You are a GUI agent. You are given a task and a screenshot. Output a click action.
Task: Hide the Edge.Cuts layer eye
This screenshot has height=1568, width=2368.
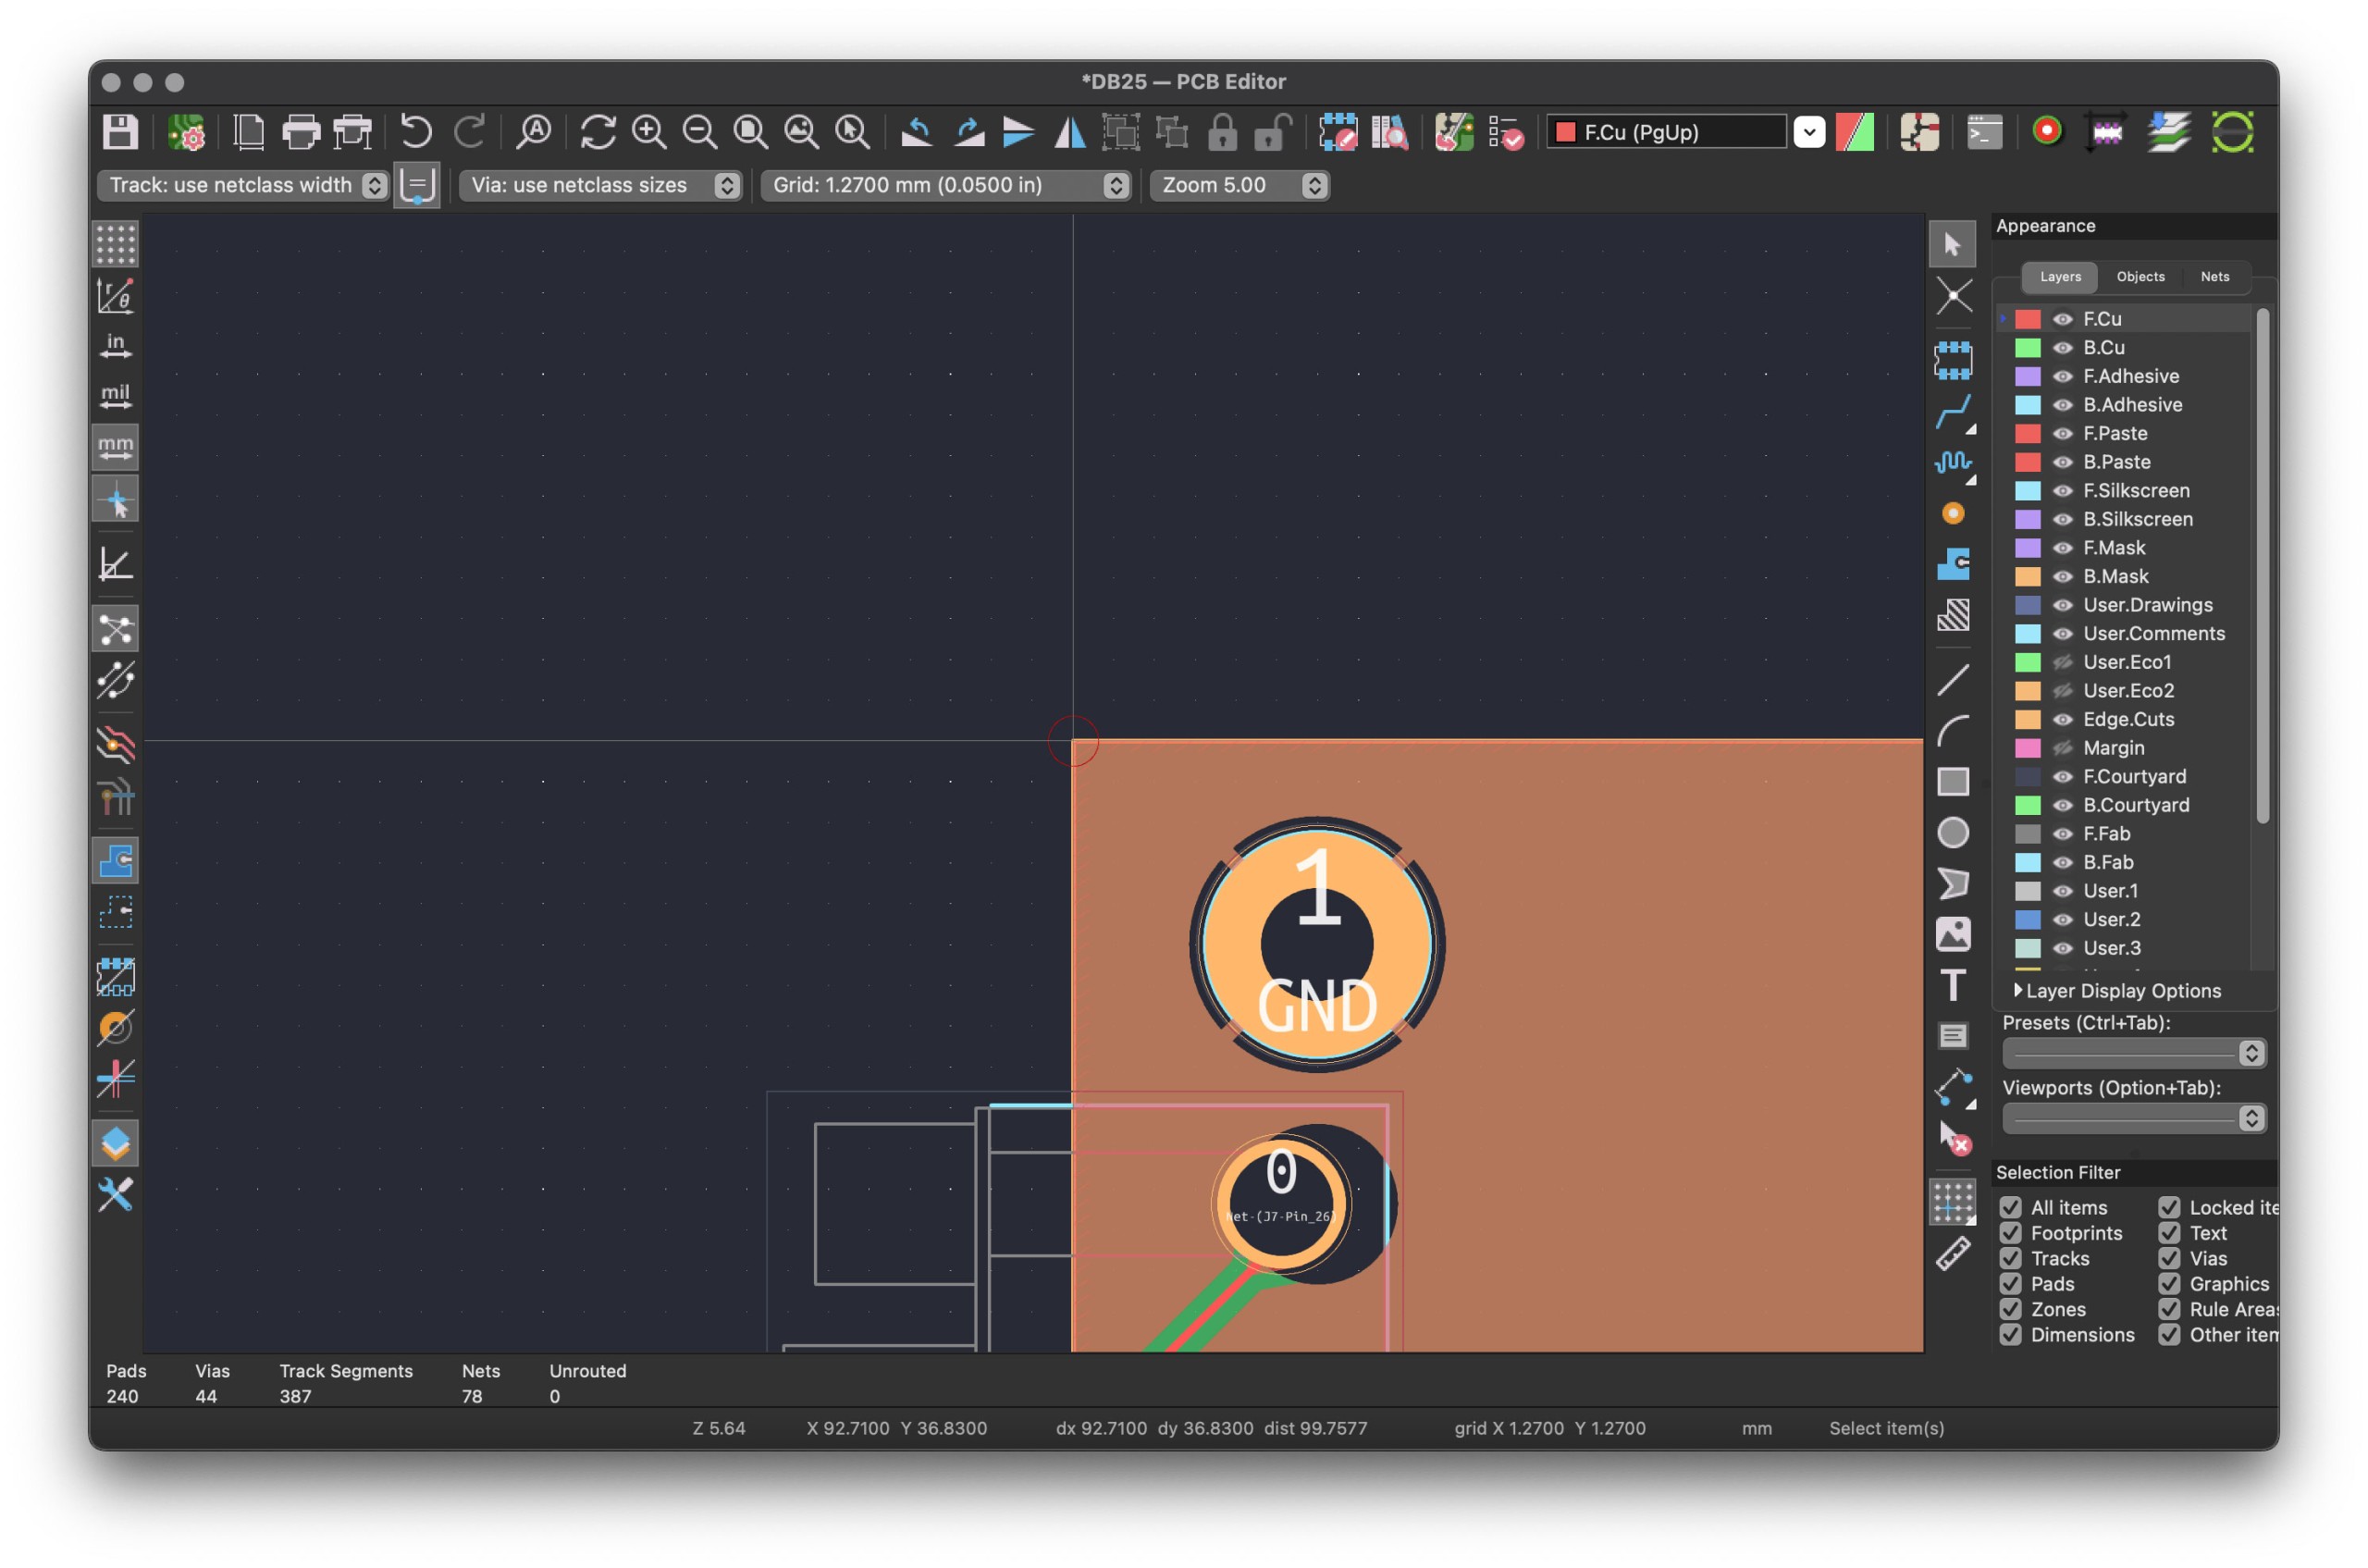point(2062,719)
